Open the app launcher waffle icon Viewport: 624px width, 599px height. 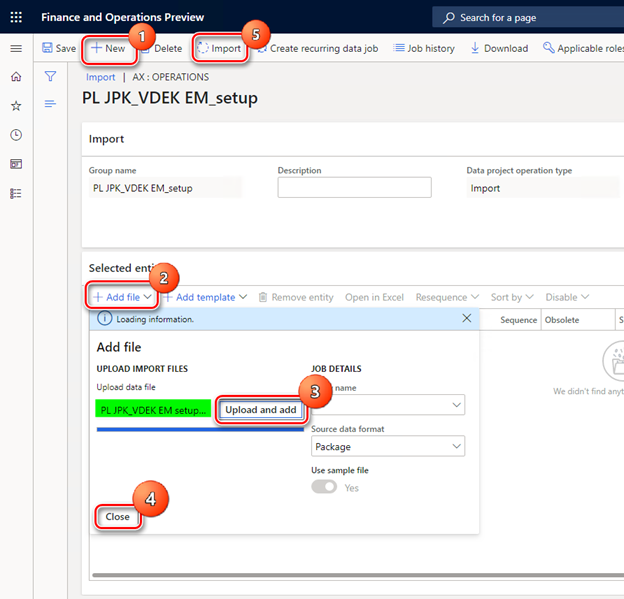coord(16,17)
